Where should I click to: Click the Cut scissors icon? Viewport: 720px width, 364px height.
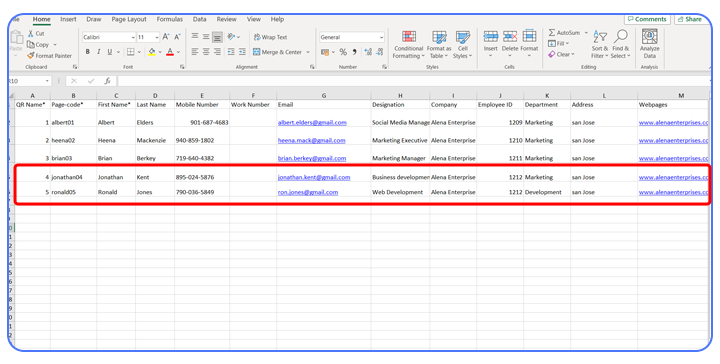coord(31,34)
